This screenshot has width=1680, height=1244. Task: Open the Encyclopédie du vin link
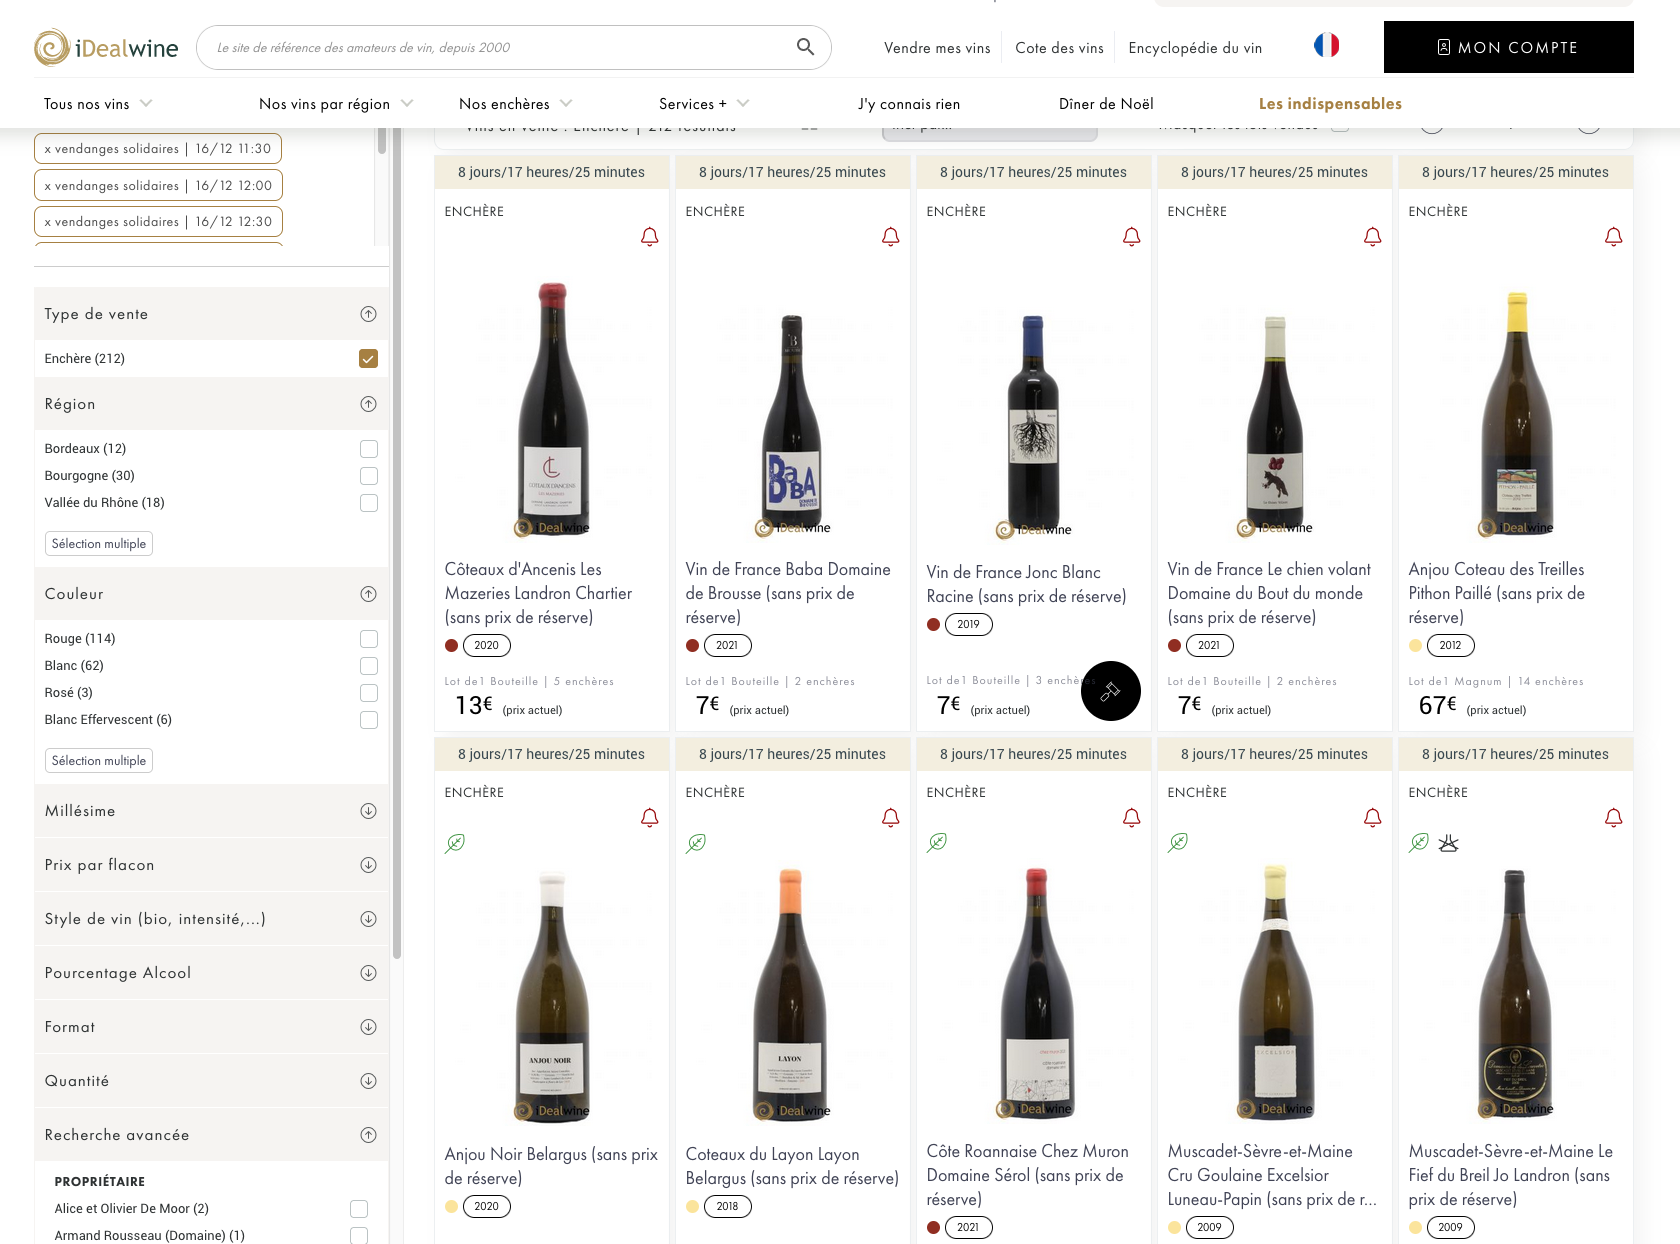pos(1195,48)
